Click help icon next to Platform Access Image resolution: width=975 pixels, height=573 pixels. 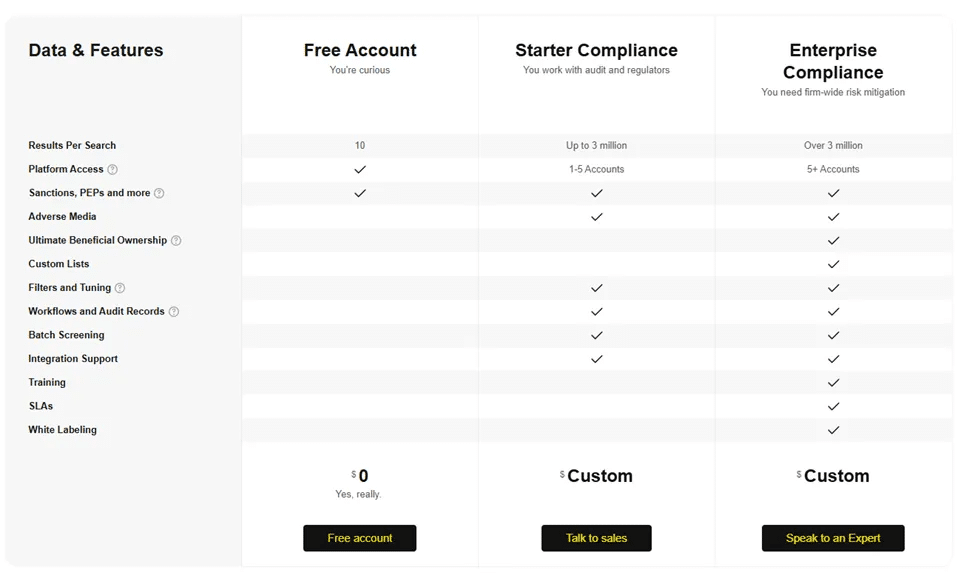113,169
